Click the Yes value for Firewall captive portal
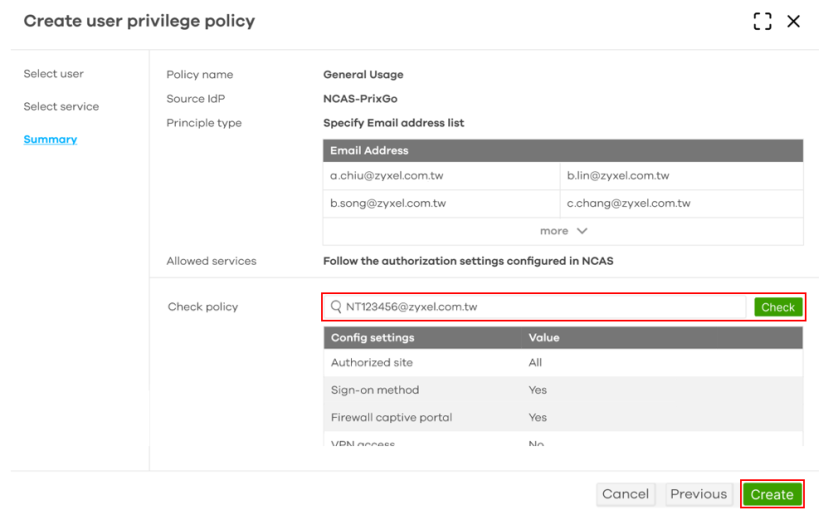Viewport: 838px width, 520px height. click(x=537, y=417)
